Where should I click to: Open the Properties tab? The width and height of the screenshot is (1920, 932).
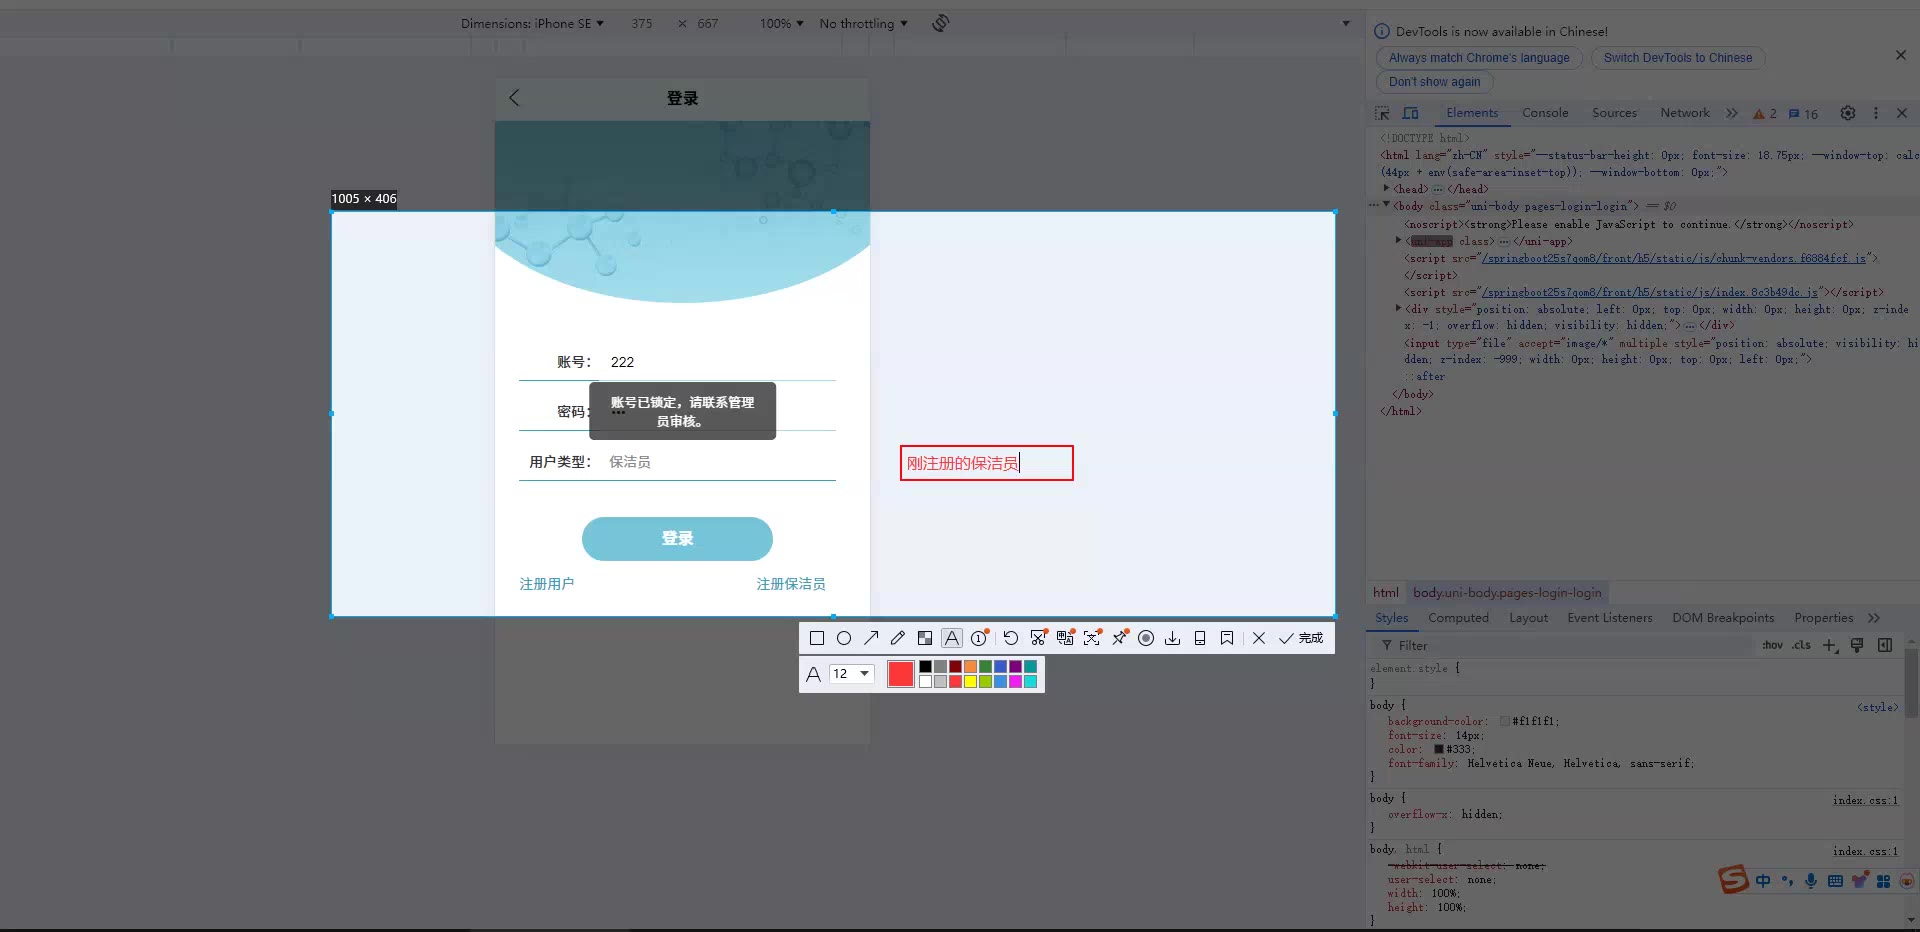click(x=1823, y=618)
